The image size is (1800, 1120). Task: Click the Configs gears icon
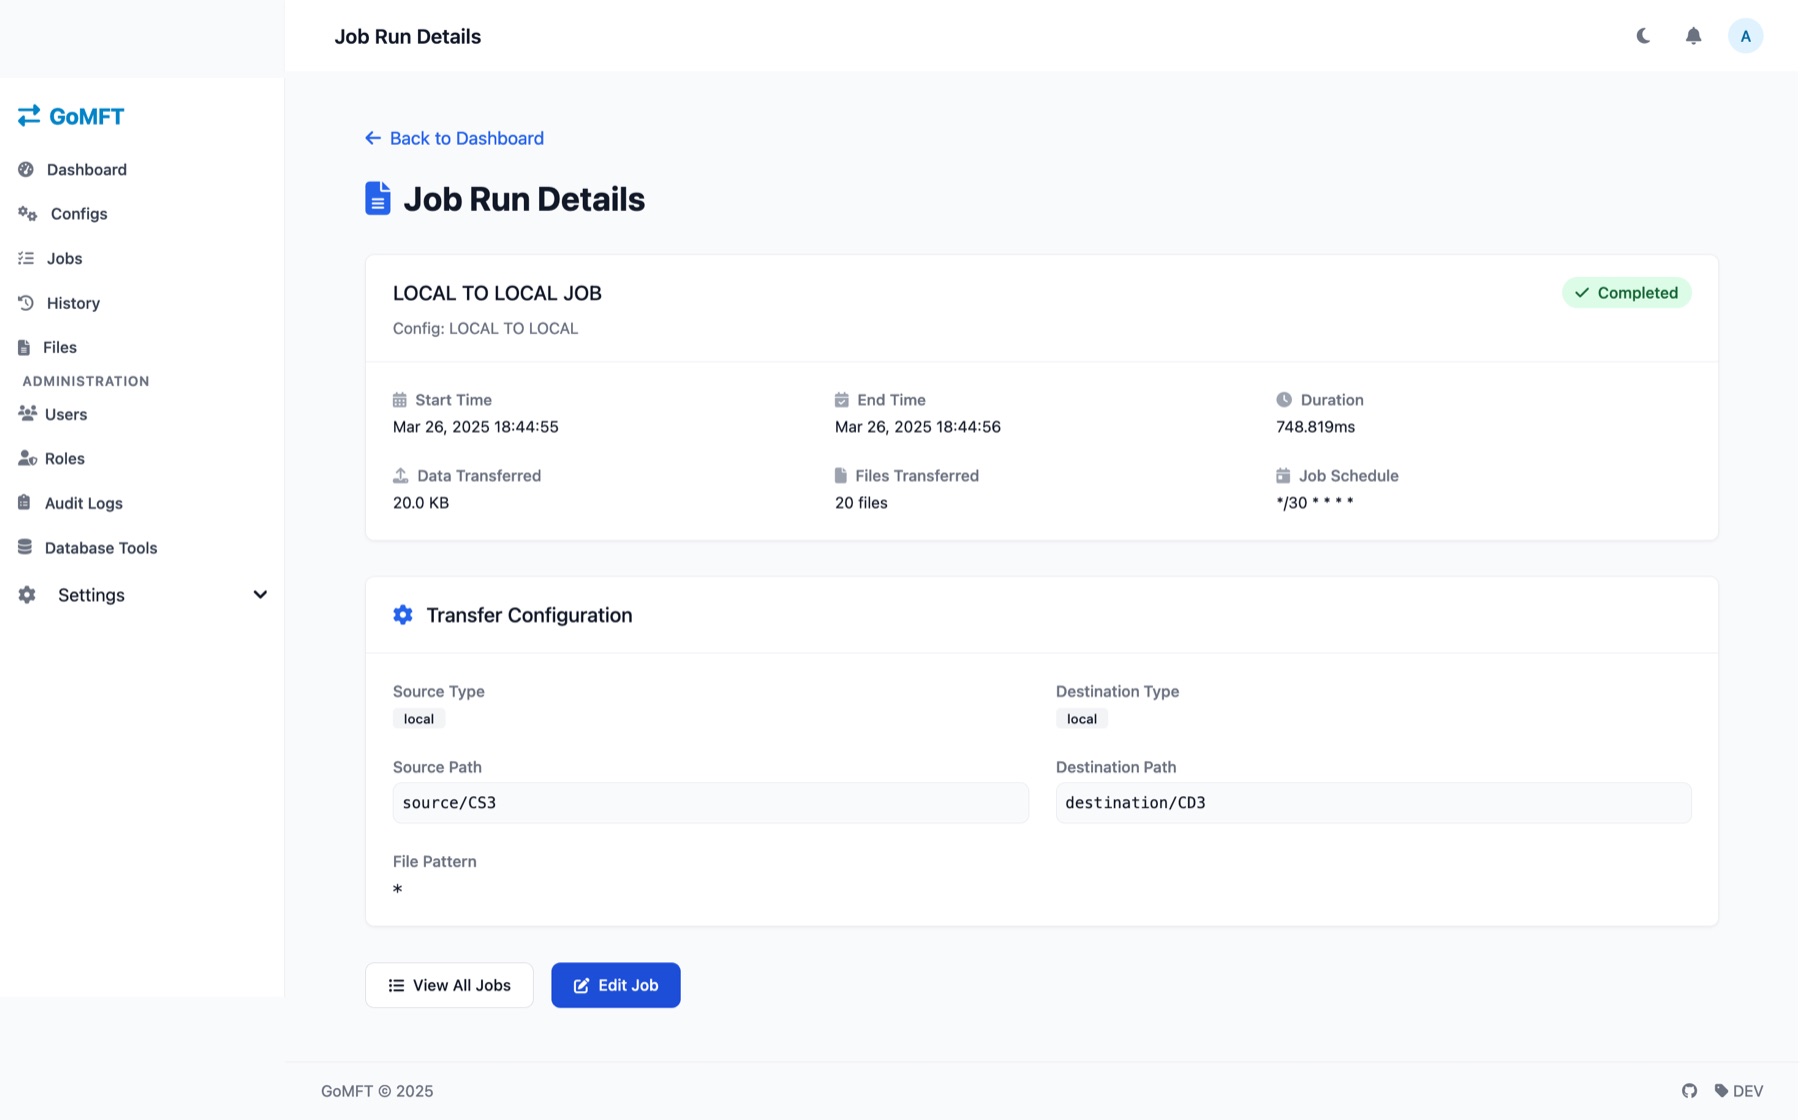(x=28, y=213)
